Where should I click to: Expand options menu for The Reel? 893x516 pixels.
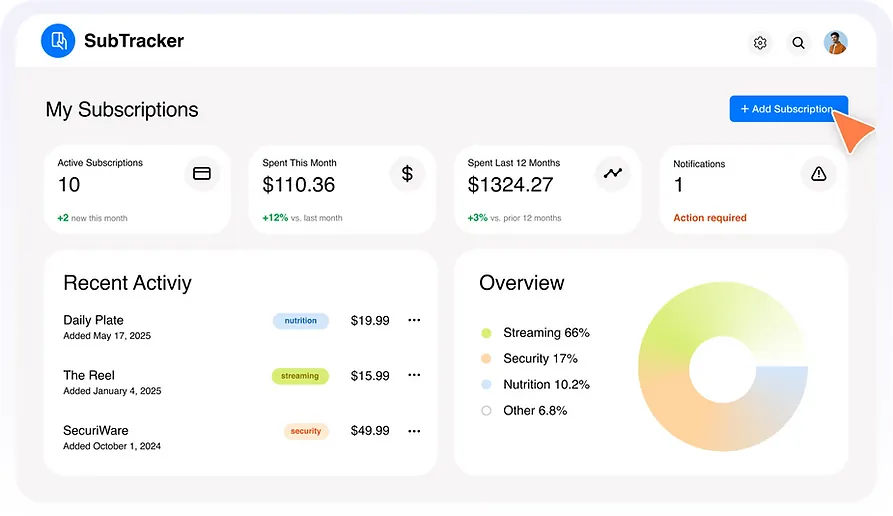(x=414, y=376)
